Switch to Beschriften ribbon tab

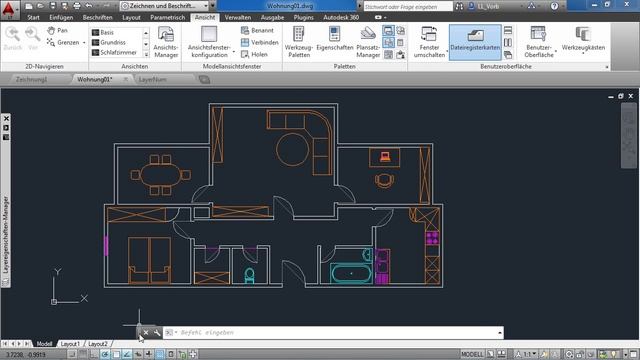pyautogui.click(x=97, y=18)
